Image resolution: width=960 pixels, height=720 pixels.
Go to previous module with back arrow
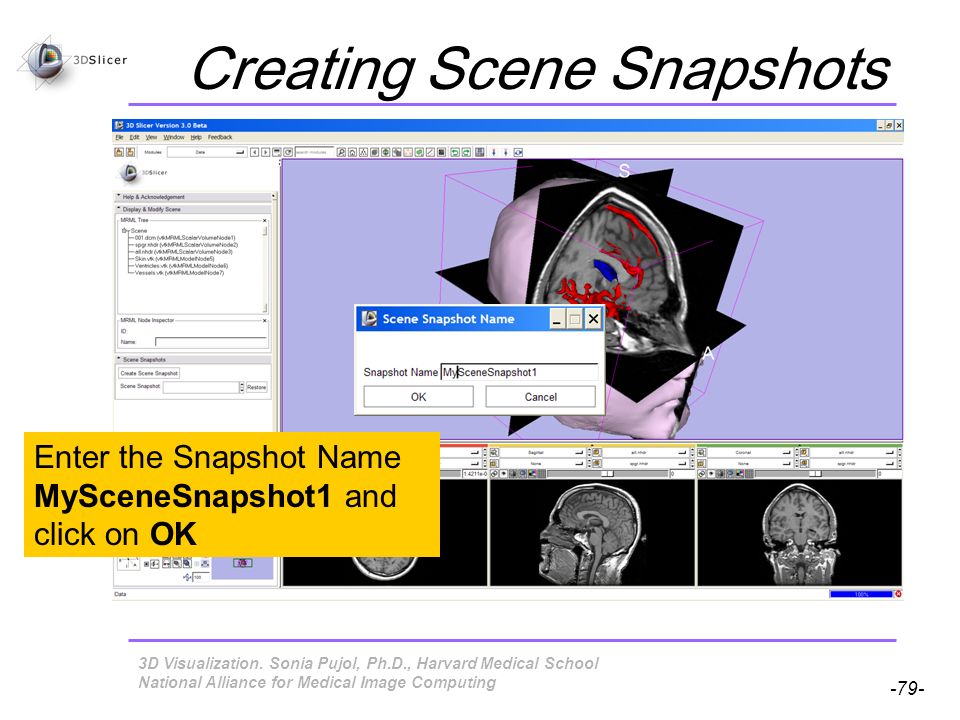coord(255,152)
